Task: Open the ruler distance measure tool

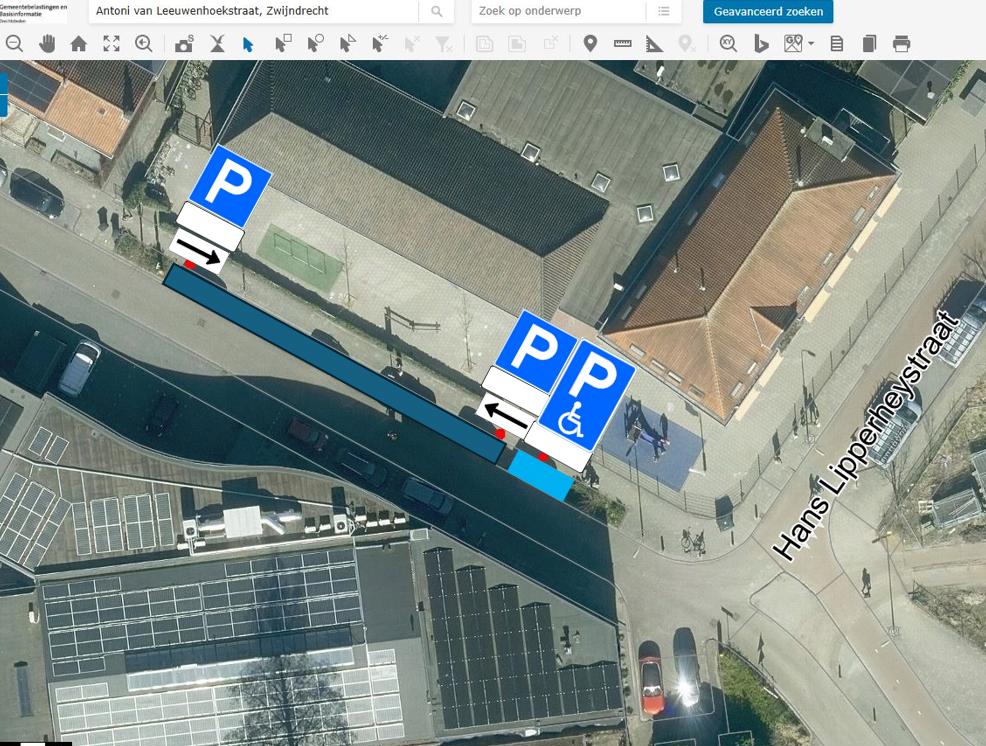Action: [x=622, y=44]
